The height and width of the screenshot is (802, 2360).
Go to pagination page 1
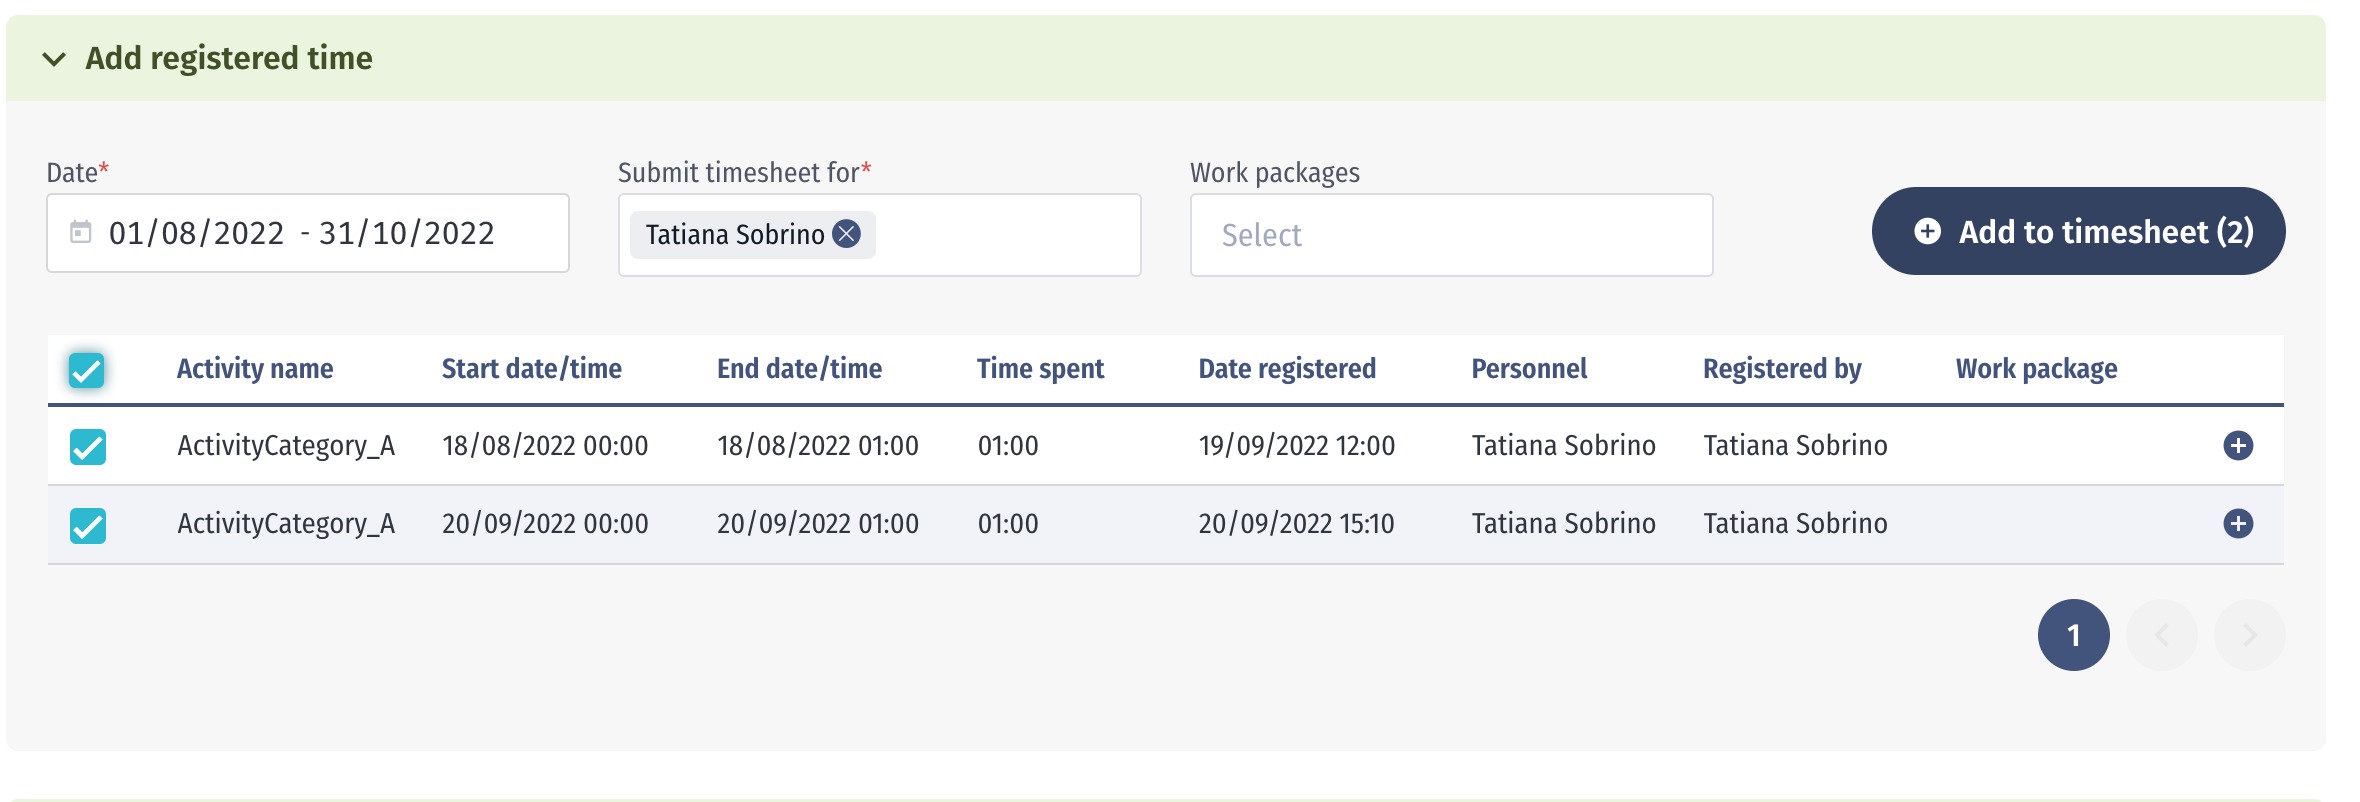tap(2074, 635)
